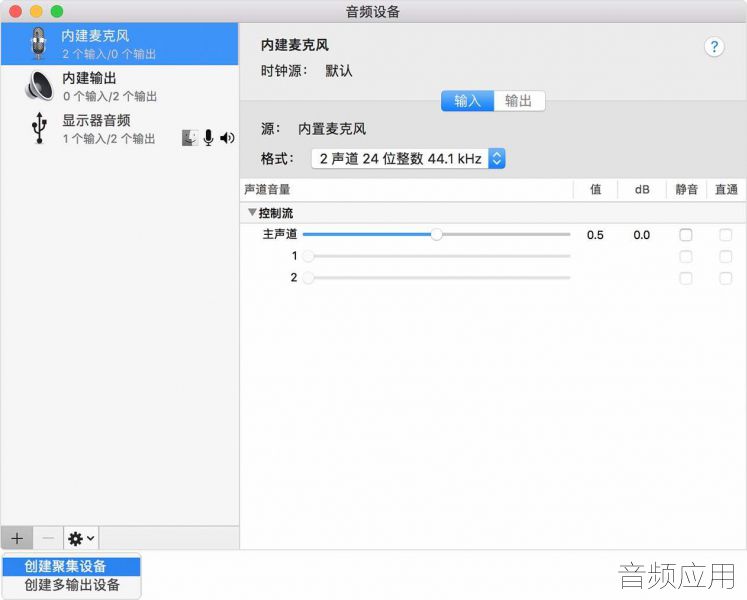Toggle 直通 checkbox for channel 2

[x=726, y=278]
